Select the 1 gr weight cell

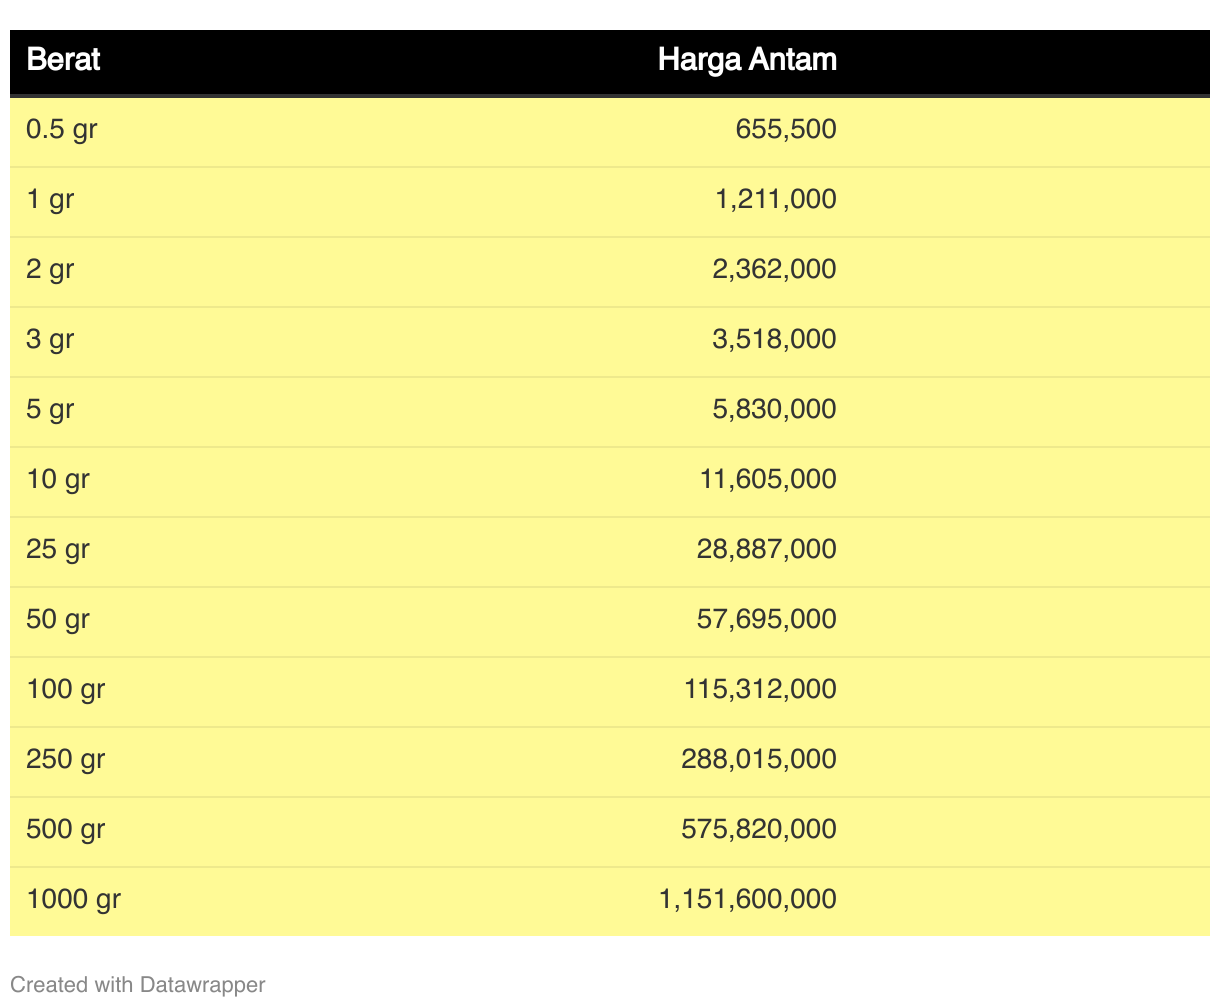pyautogui.click(x=50, y=199)
